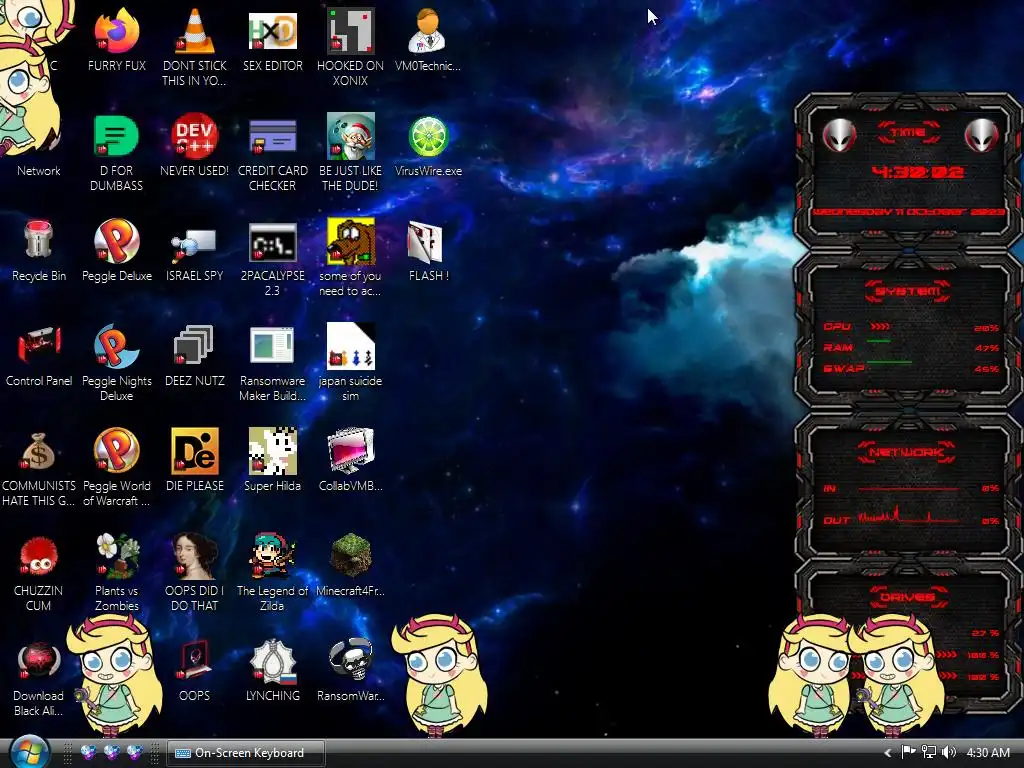Click the 4:30 AM taskbar clock
Viewport: 1024px width, 768px height.
click(988, 753)
